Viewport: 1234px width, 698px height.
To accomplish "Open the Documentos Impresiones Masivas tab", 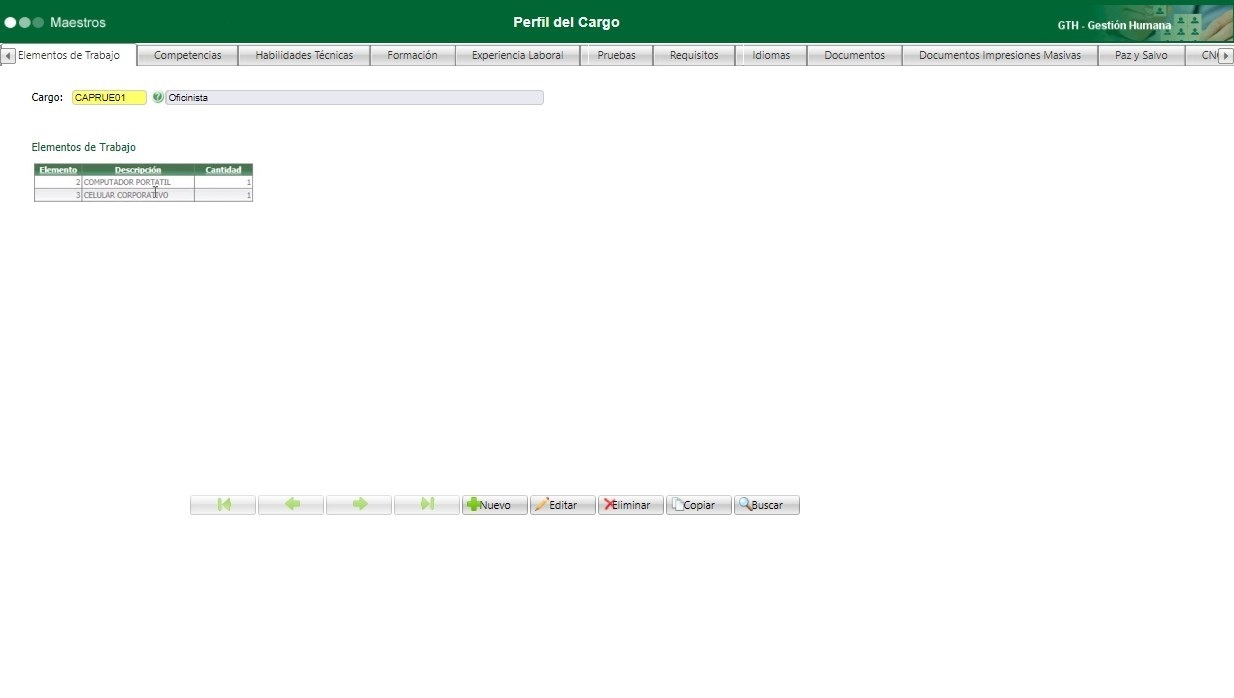I will tap(999, 56).
